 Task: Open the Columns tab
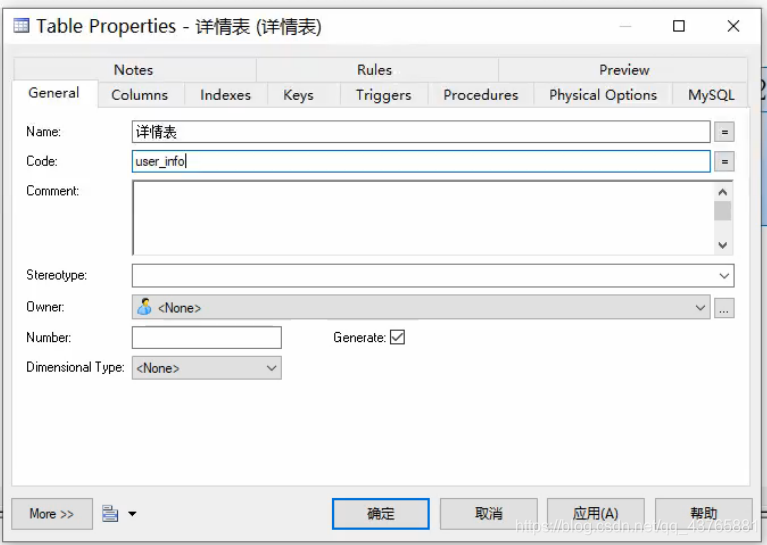click(x=139, y=95)
